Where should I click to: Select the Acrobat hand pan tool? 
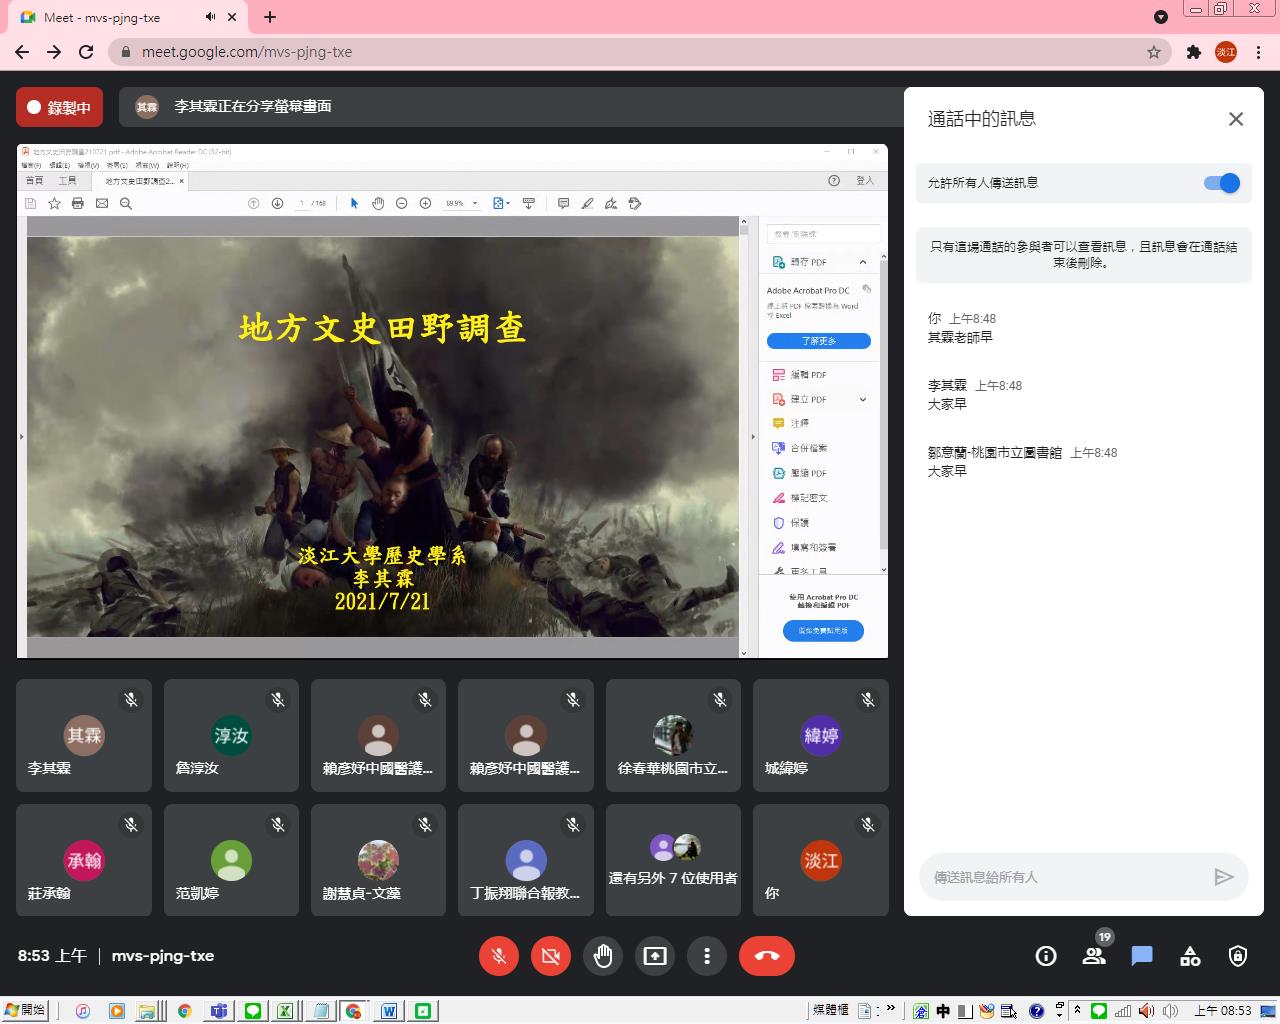click(x=378, y=203)
